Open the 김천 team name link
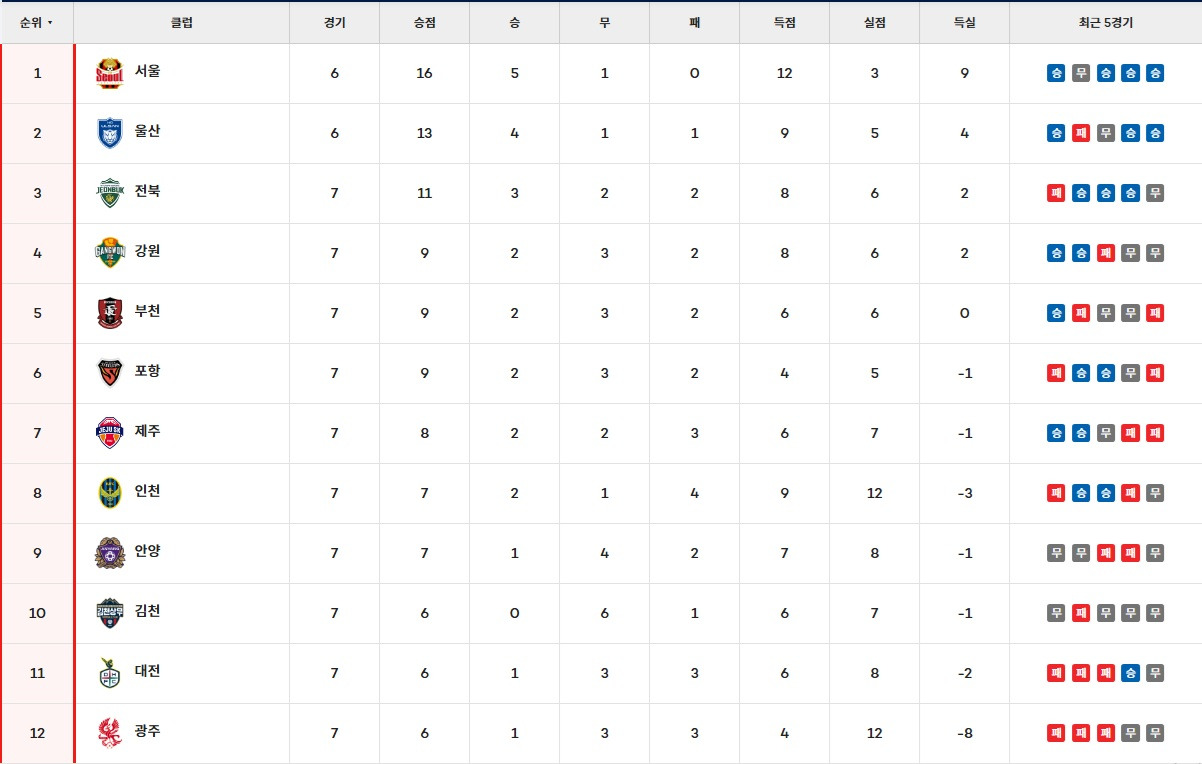The width and height of the screenshot is (1202, 764). [148, 613]
